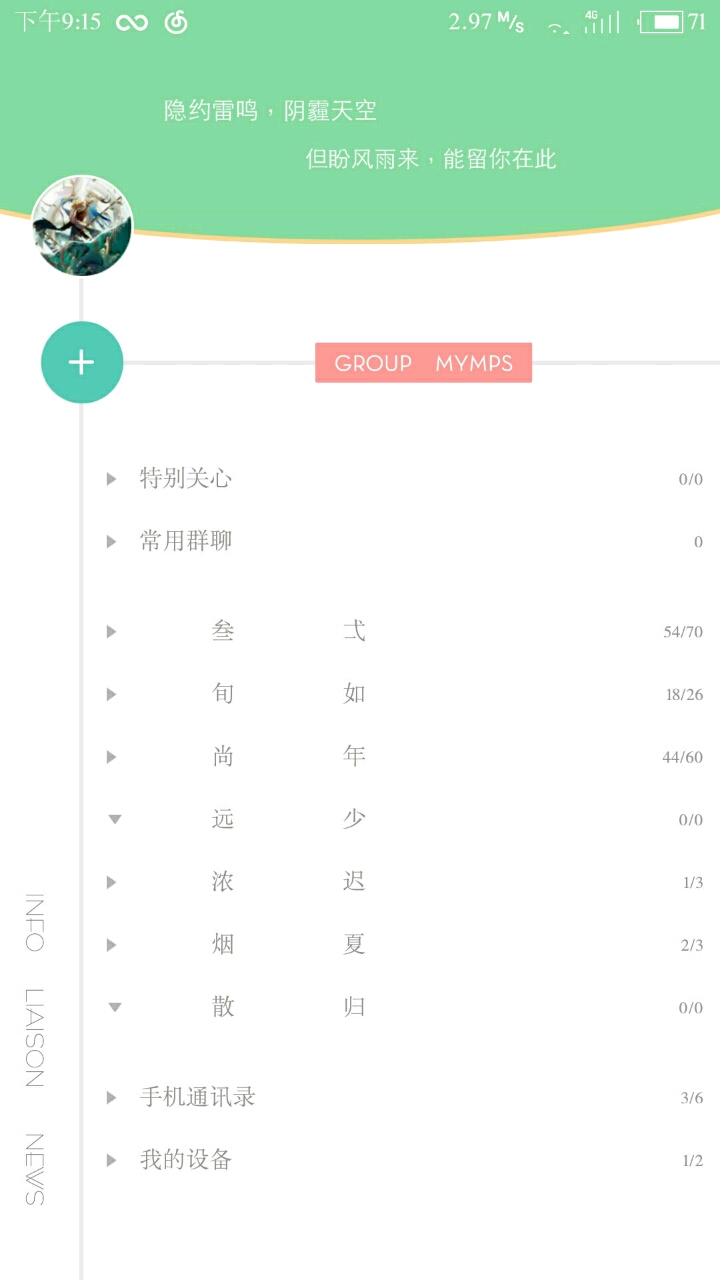Tap the NetEase music status icon
The width and height of the screenshot is (720, 1280).
coord(176,23)
